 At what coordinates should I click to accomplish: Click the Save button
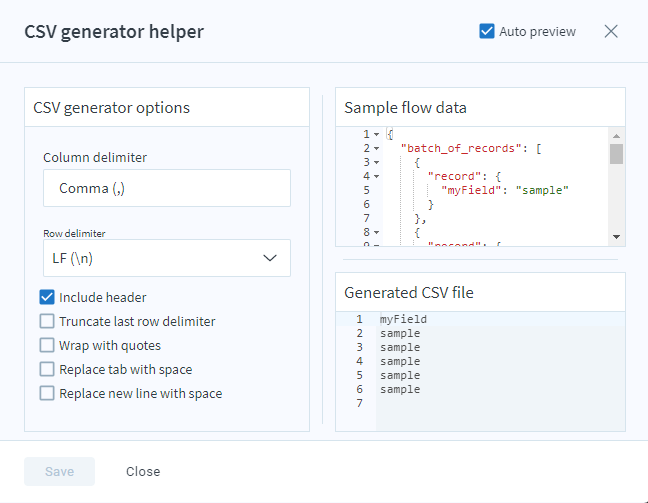(60, 471)
